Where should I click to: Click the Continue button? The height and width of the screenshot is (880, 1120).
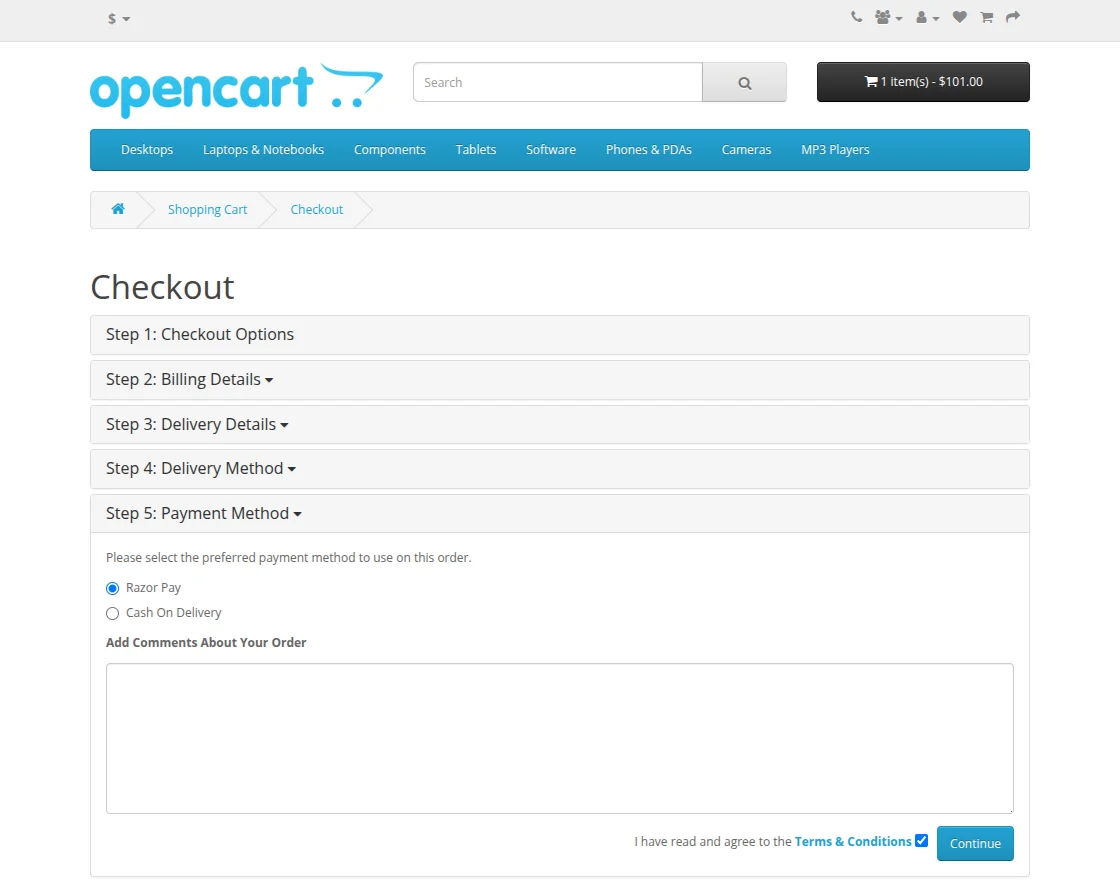click(x=975, y=843)
